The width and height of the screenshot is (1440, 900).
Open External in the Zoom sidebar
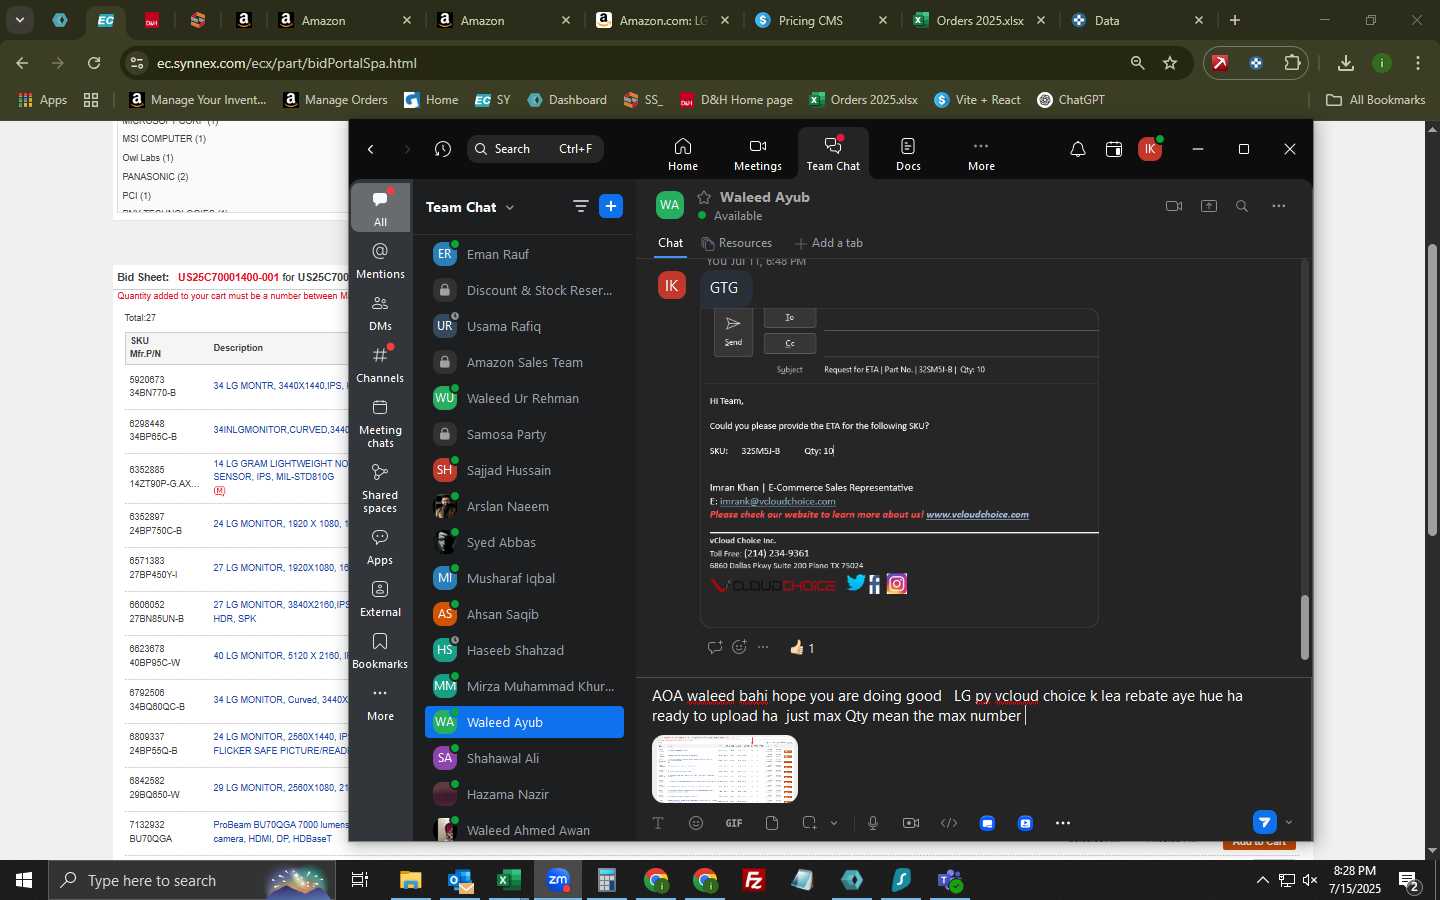tap(380, 598)
